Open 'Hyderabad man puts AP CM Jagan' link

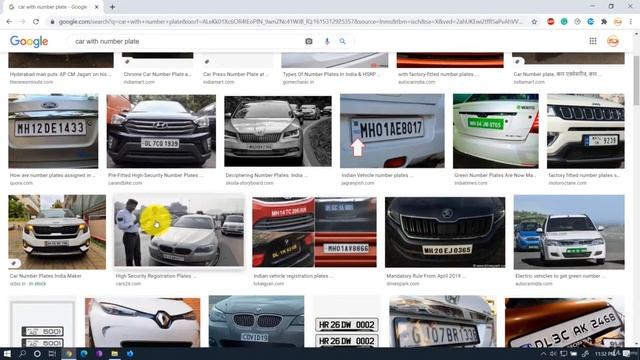[60, 74]
